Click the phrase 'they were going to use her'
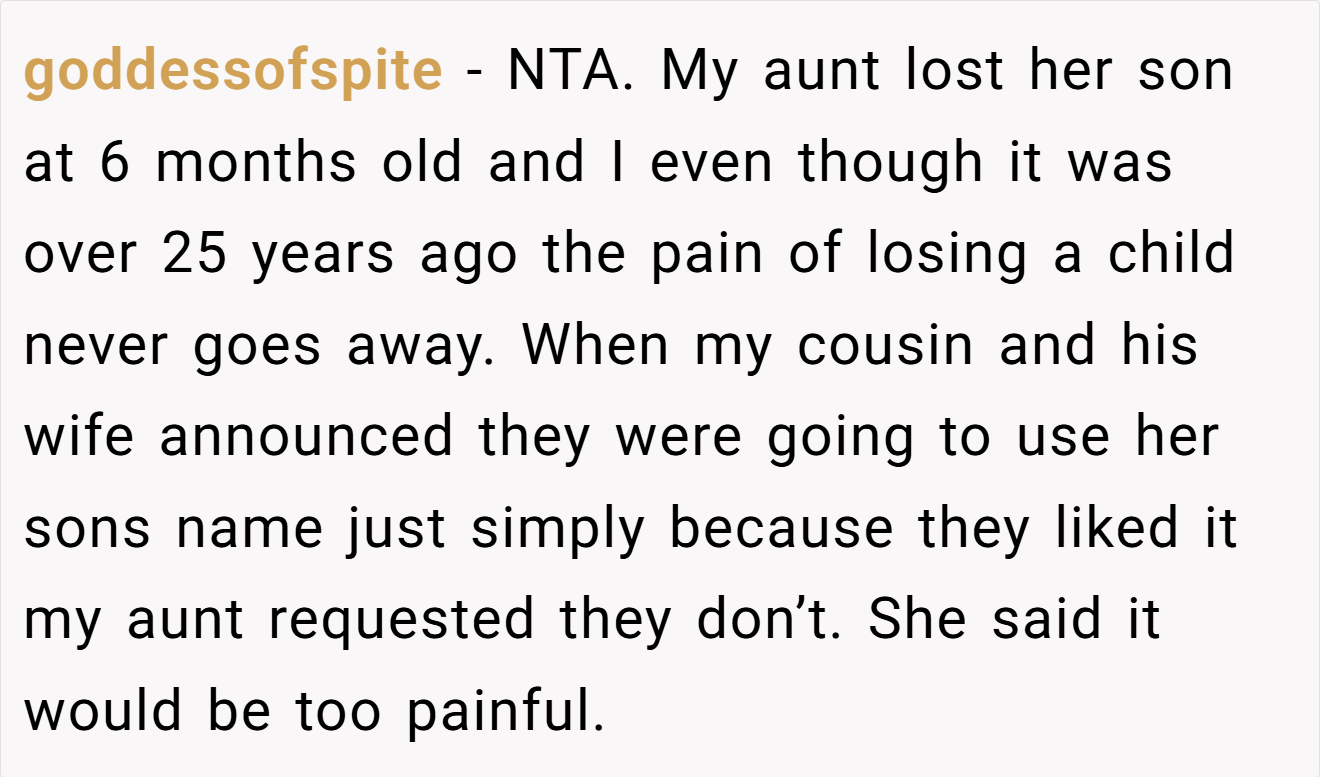The image size is (1320, 777). pyautogui.click(x=848, y=438)
